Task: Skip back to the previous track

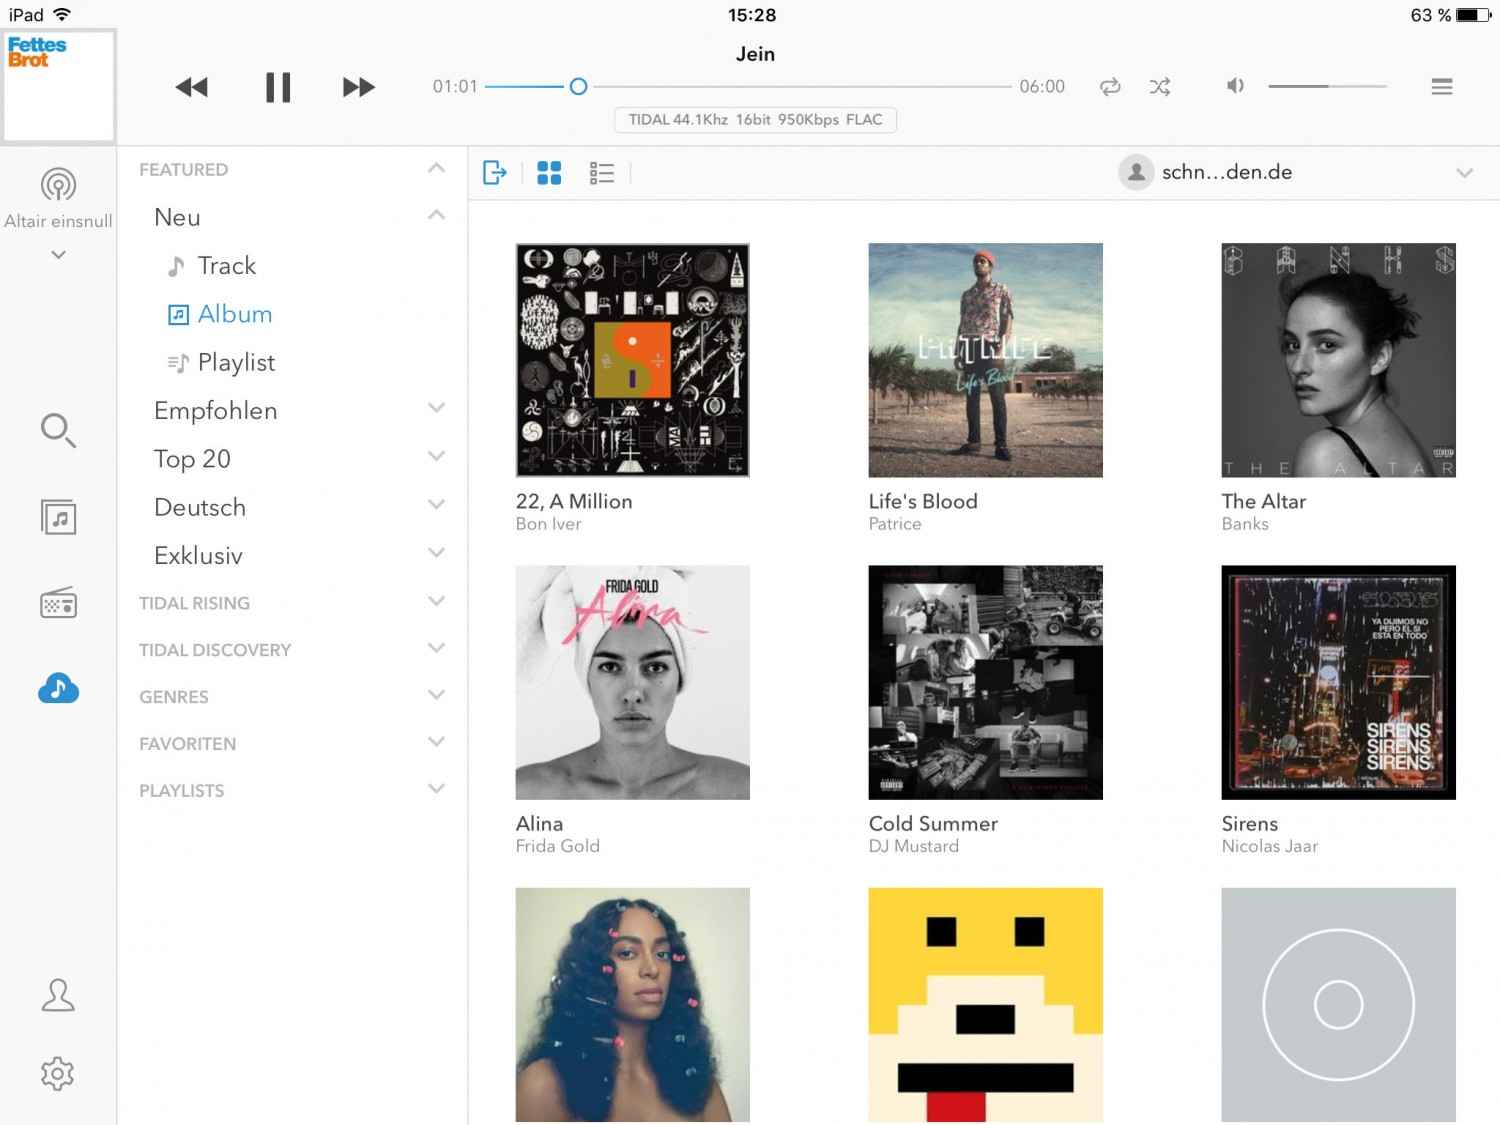Action: pyautogui.click(x=191, y=87)
